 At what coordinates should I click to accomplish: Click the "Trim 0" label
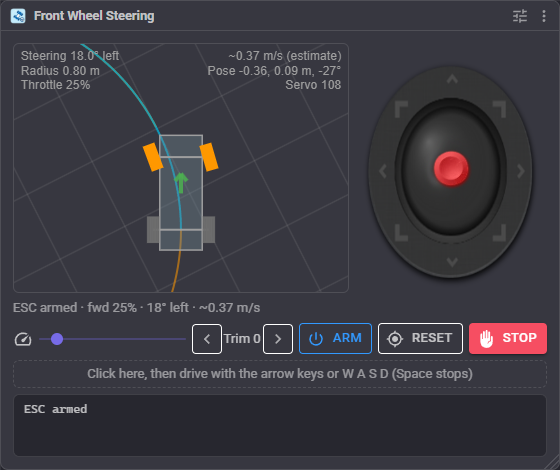[x=242, y=339]
